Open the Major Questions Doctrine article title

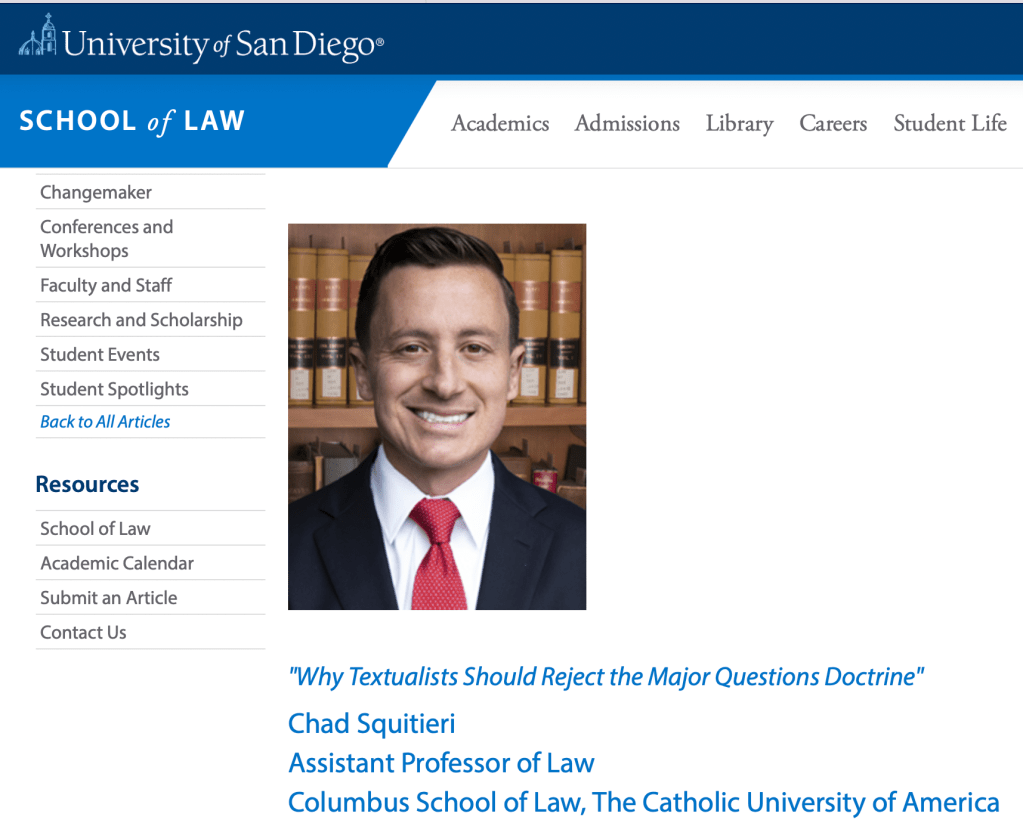coord(605,677)
